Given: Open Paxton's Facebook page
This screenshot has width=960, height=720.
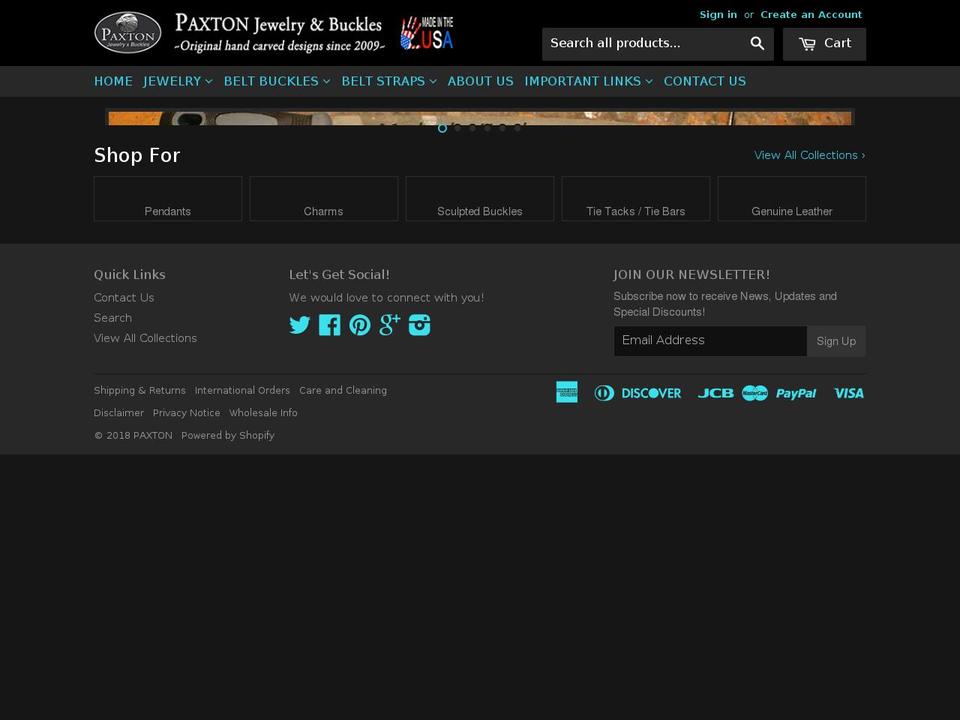Looking at the screenshot, I should [329, 325].
